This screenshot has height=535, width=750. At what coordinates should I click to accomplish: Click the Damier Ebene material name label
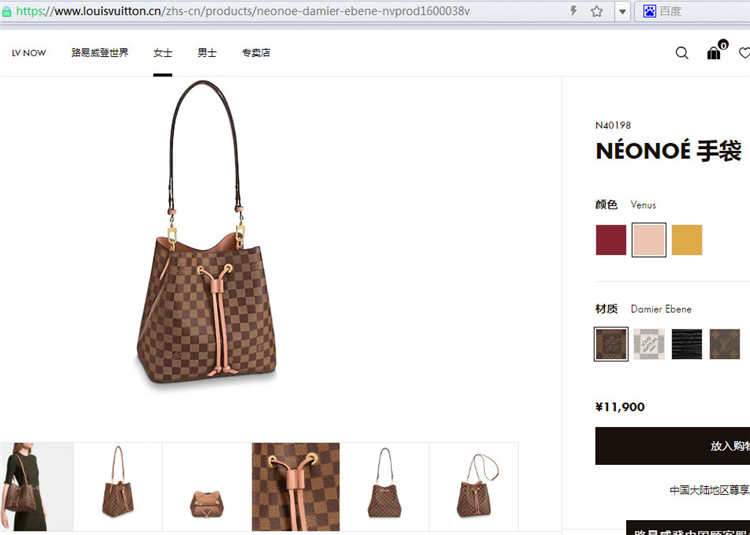coord(661,309)
